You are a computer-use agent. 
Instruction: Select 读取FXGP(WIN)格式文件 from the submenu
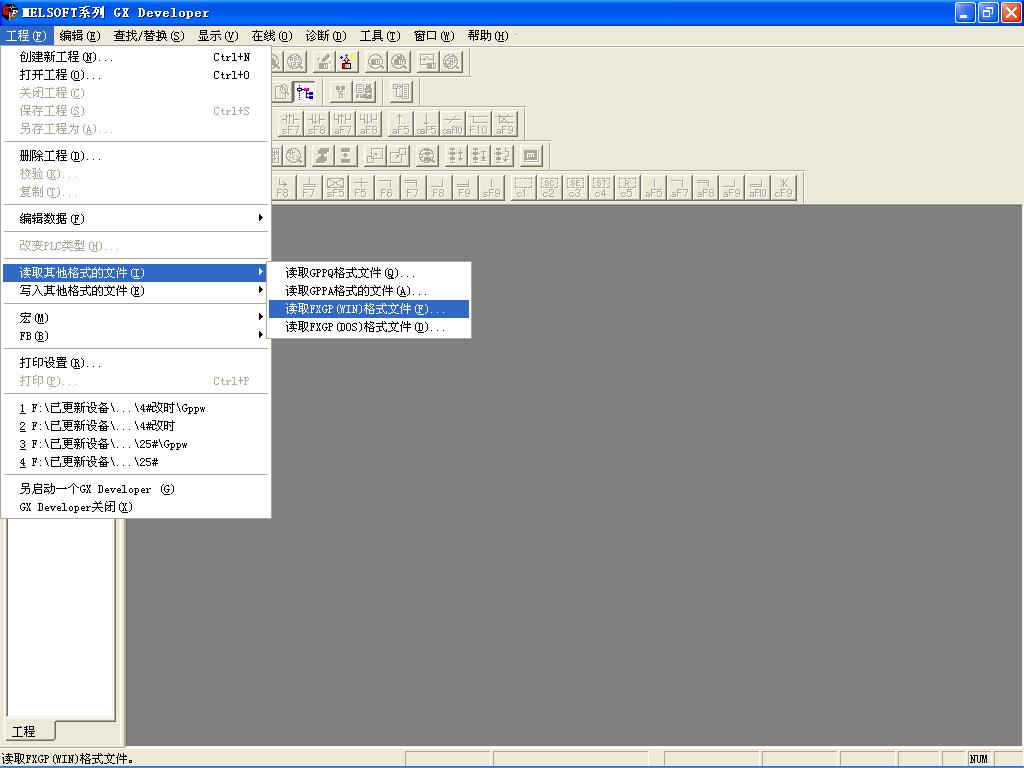click(366, 309)
